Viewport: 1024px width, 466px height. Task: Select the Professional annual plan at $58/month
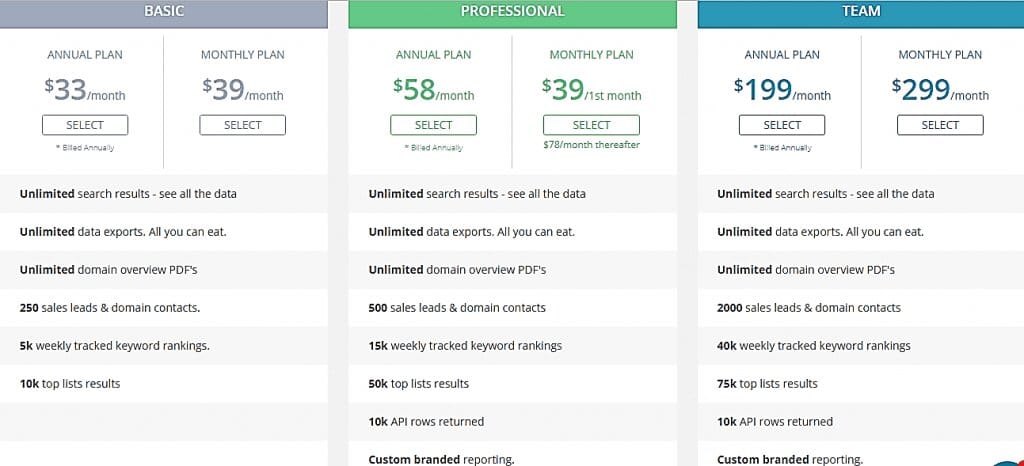point(433,125)
